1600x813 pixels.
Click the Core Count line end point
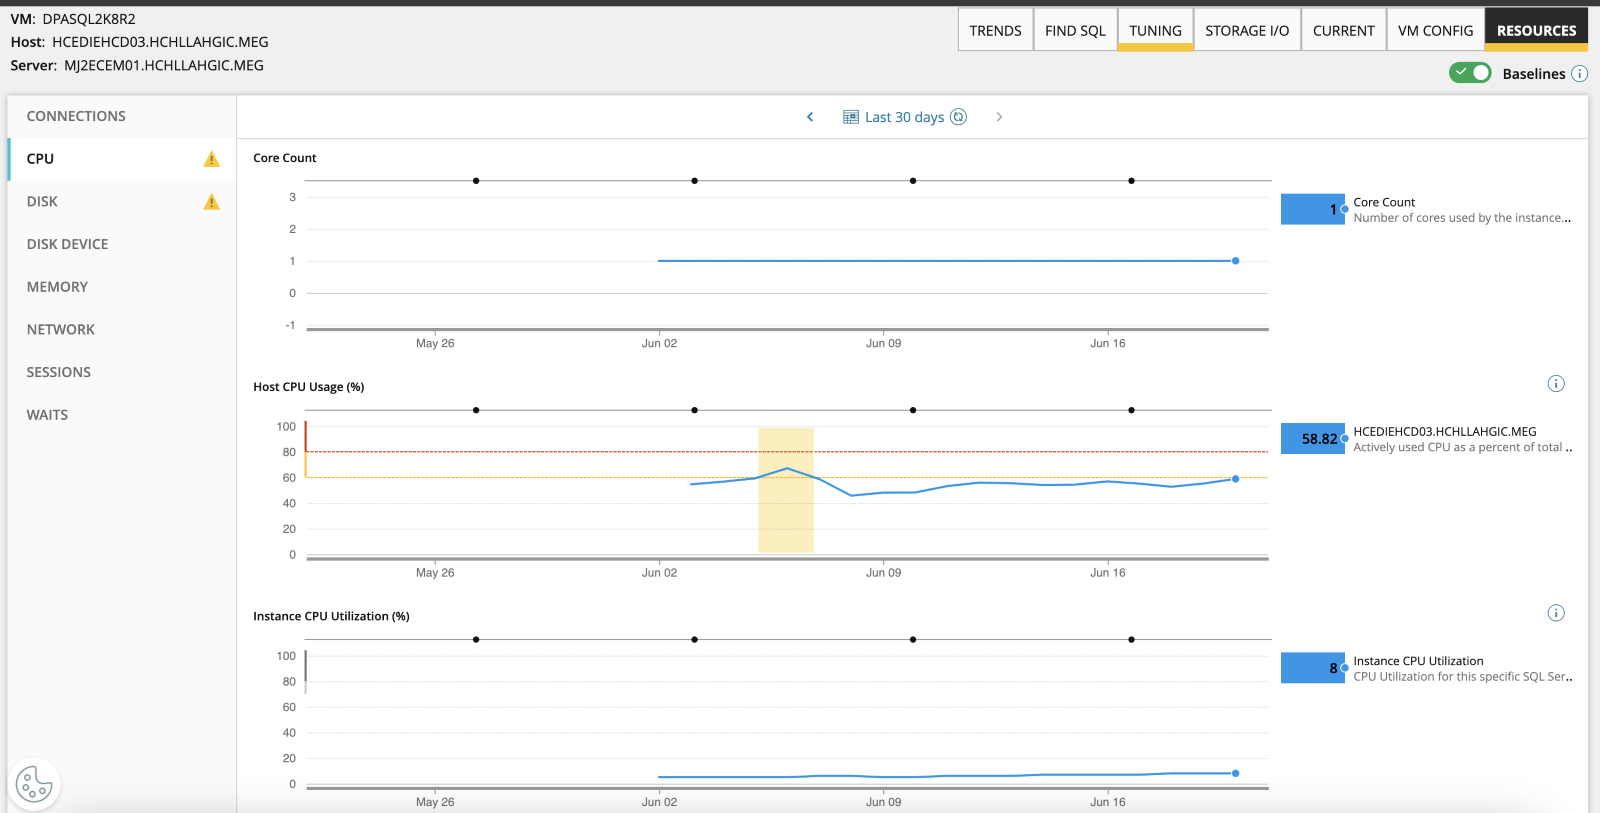(1236, 261)
